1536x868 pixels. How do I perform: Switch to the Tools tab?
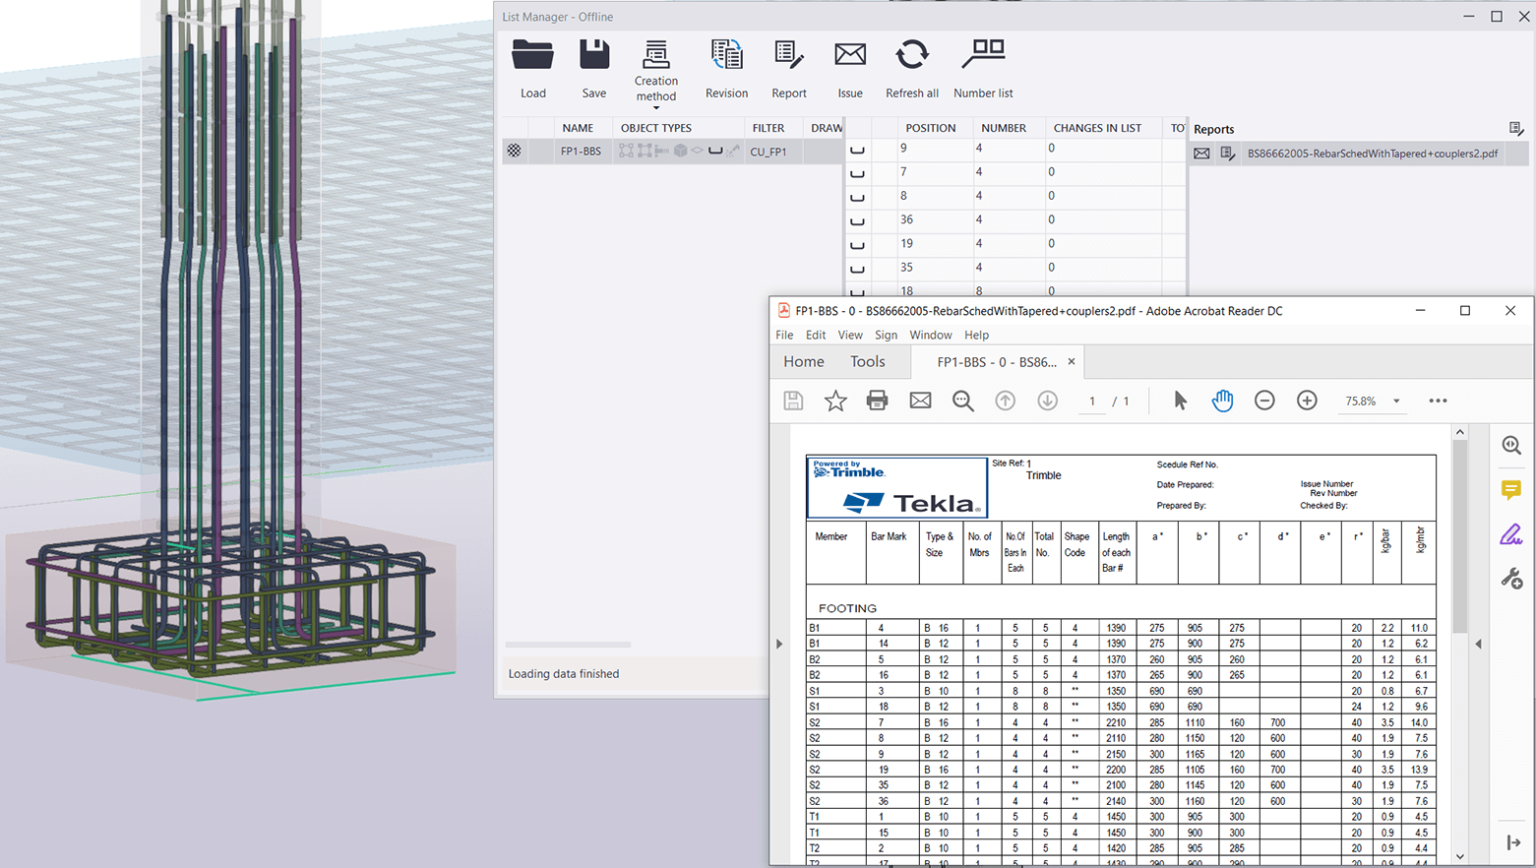click(x=868, y=361)
